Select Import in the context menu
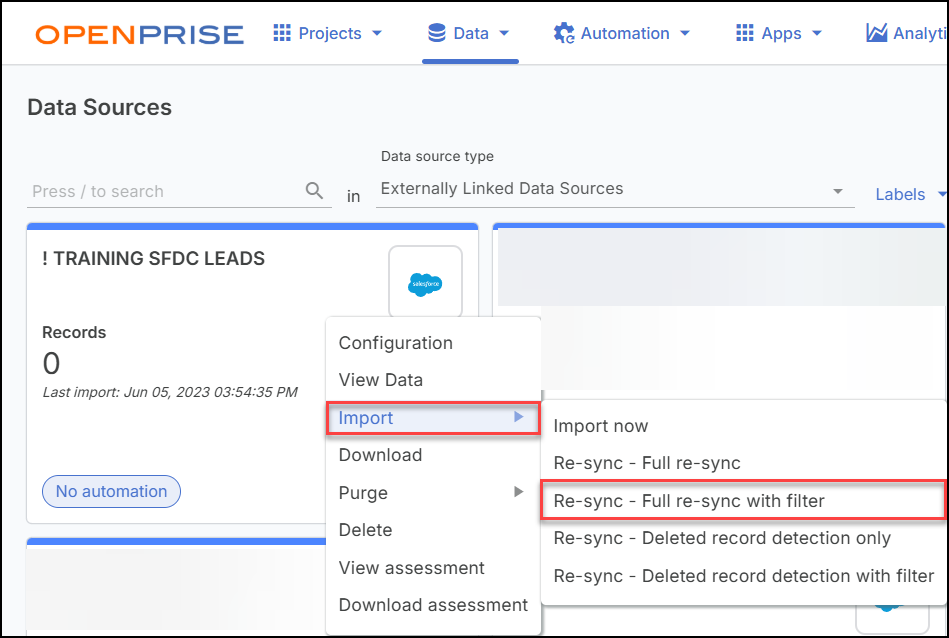The width and height of the screenshot is (949, 638). [433, 418]
